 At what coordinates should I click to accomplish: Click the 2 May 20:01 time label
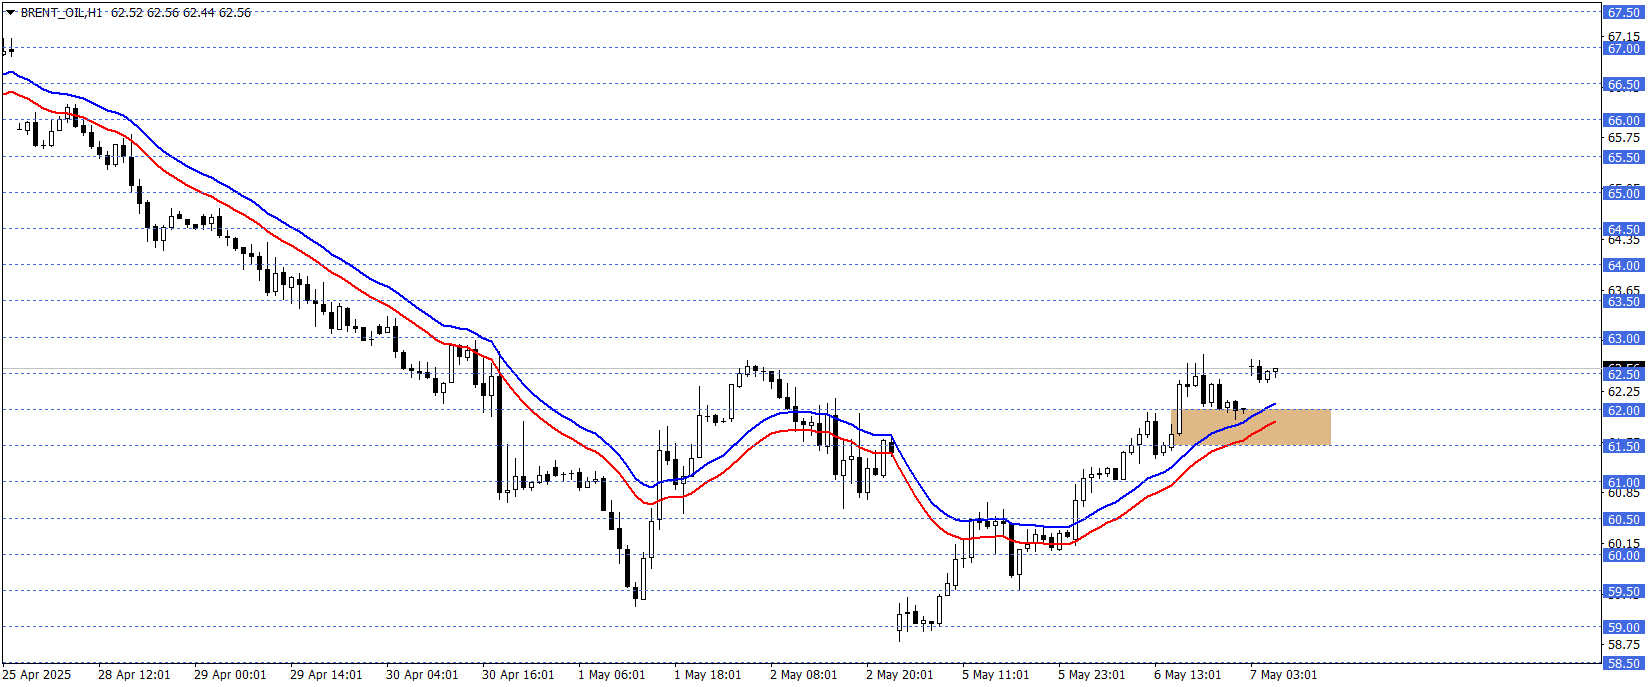900,675
